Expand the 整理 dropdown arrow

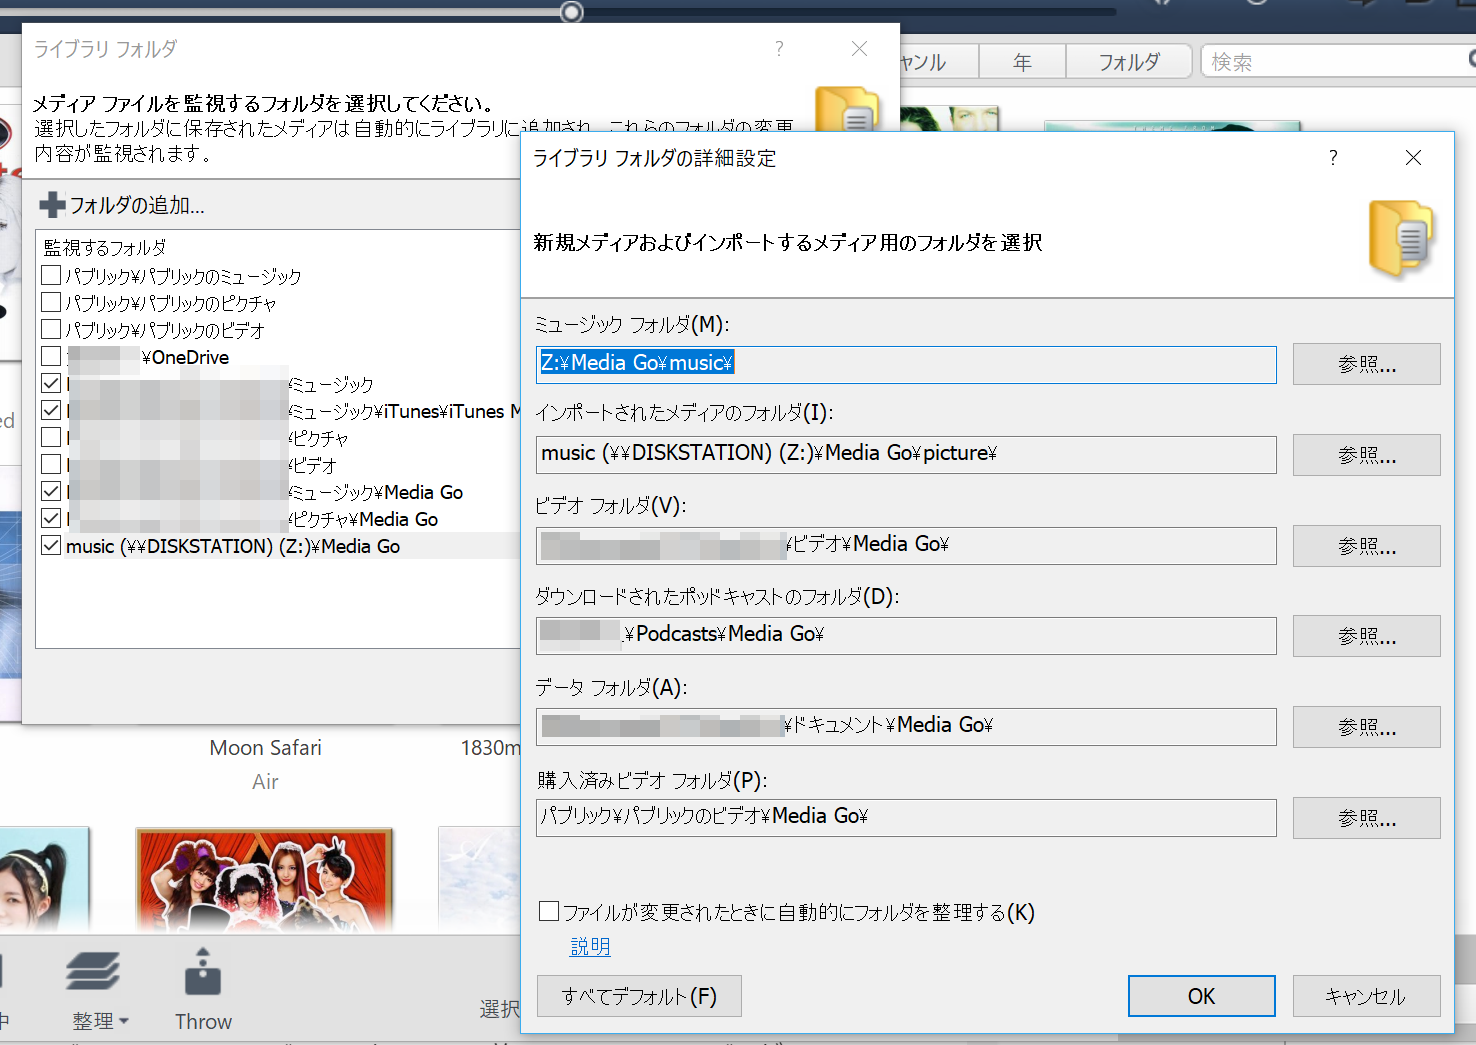[x=124, y=1021]
